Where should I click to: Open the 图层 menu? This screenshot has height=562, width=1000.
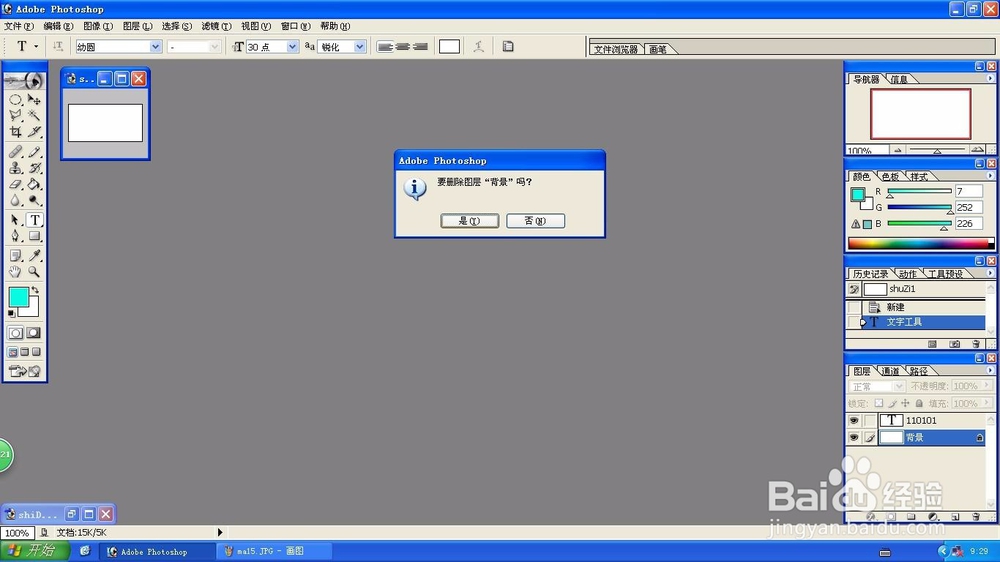(x=137, y=26)
